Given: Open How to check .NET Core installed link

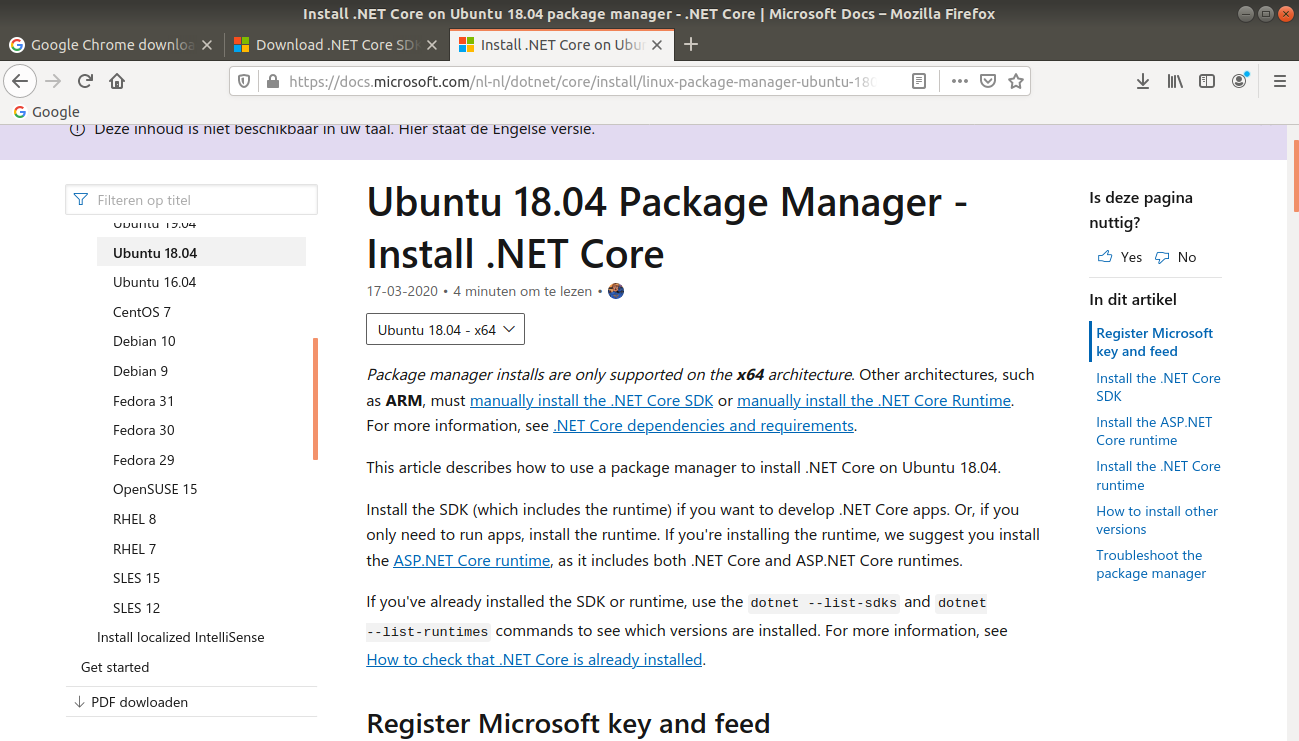Looking at the screenshot, I should [534, 659].
